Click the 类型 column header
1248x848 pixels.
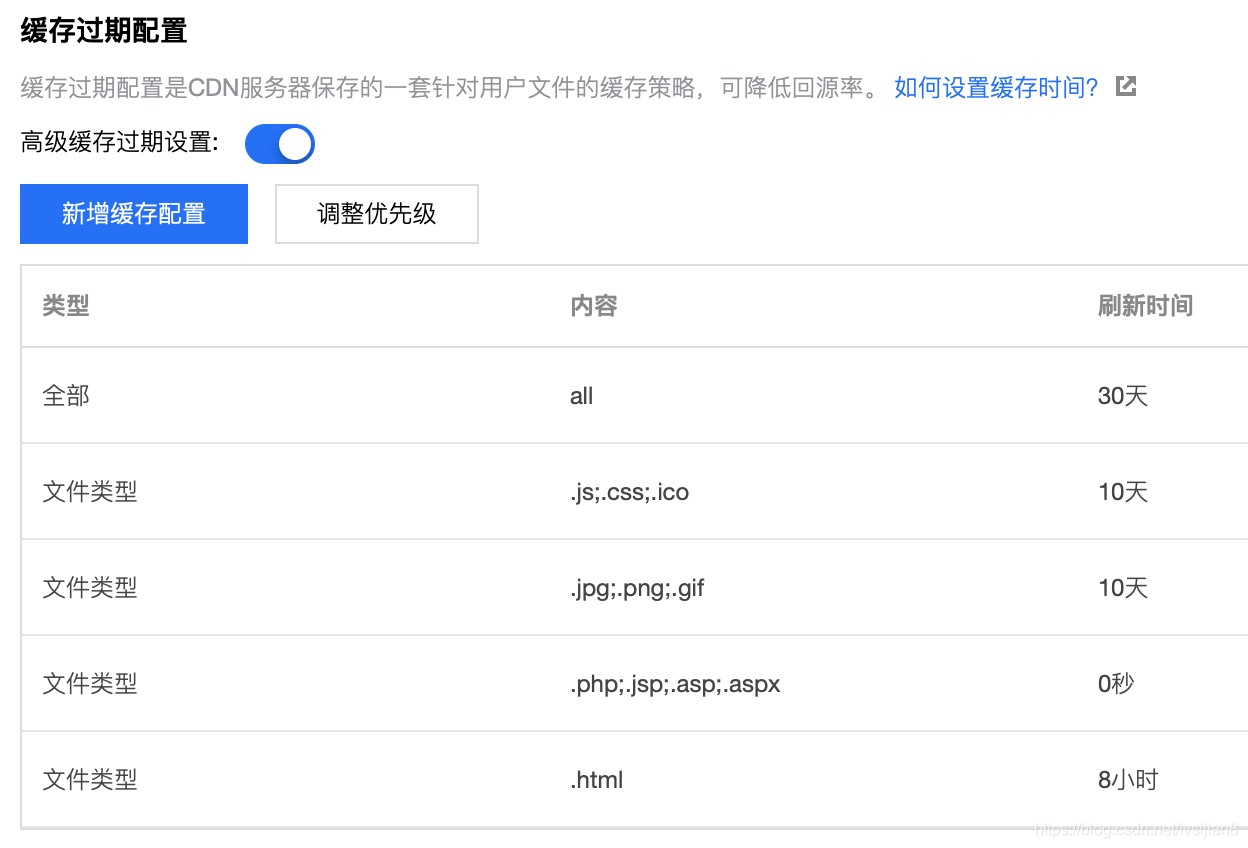[66, 306]
